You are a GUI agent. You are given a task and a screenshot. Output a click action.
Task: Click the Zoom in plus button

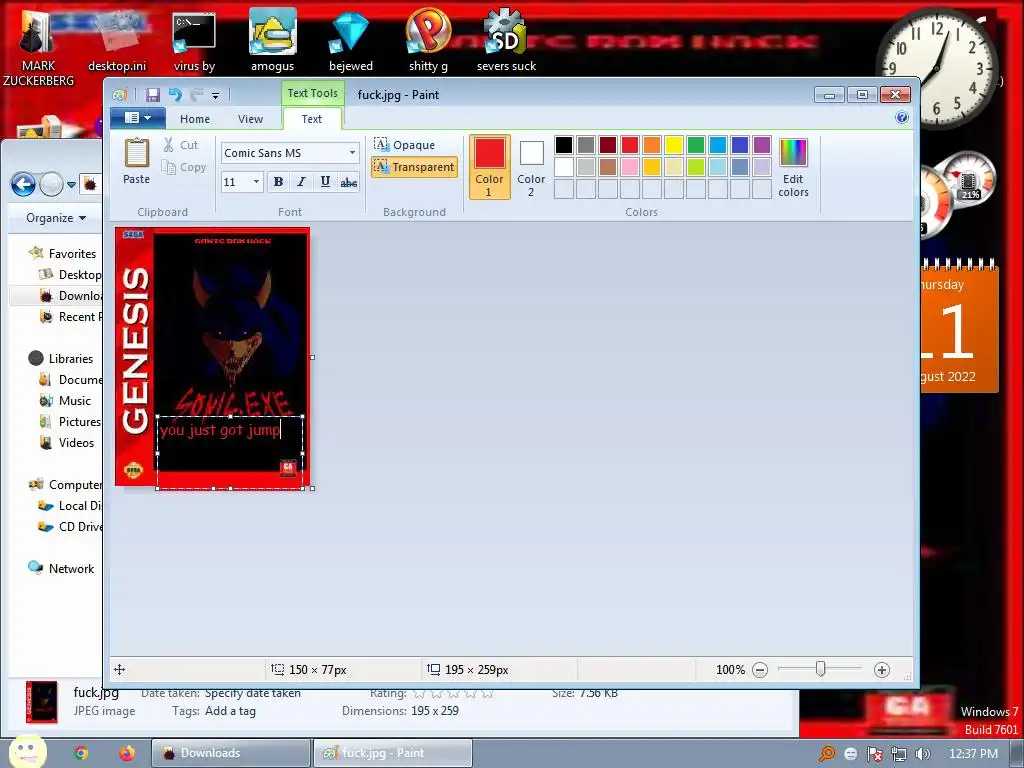click(882, 669)
